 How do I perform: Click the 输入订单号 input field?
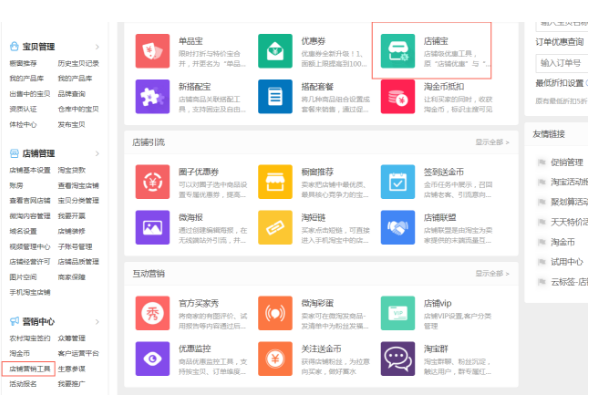562,63
